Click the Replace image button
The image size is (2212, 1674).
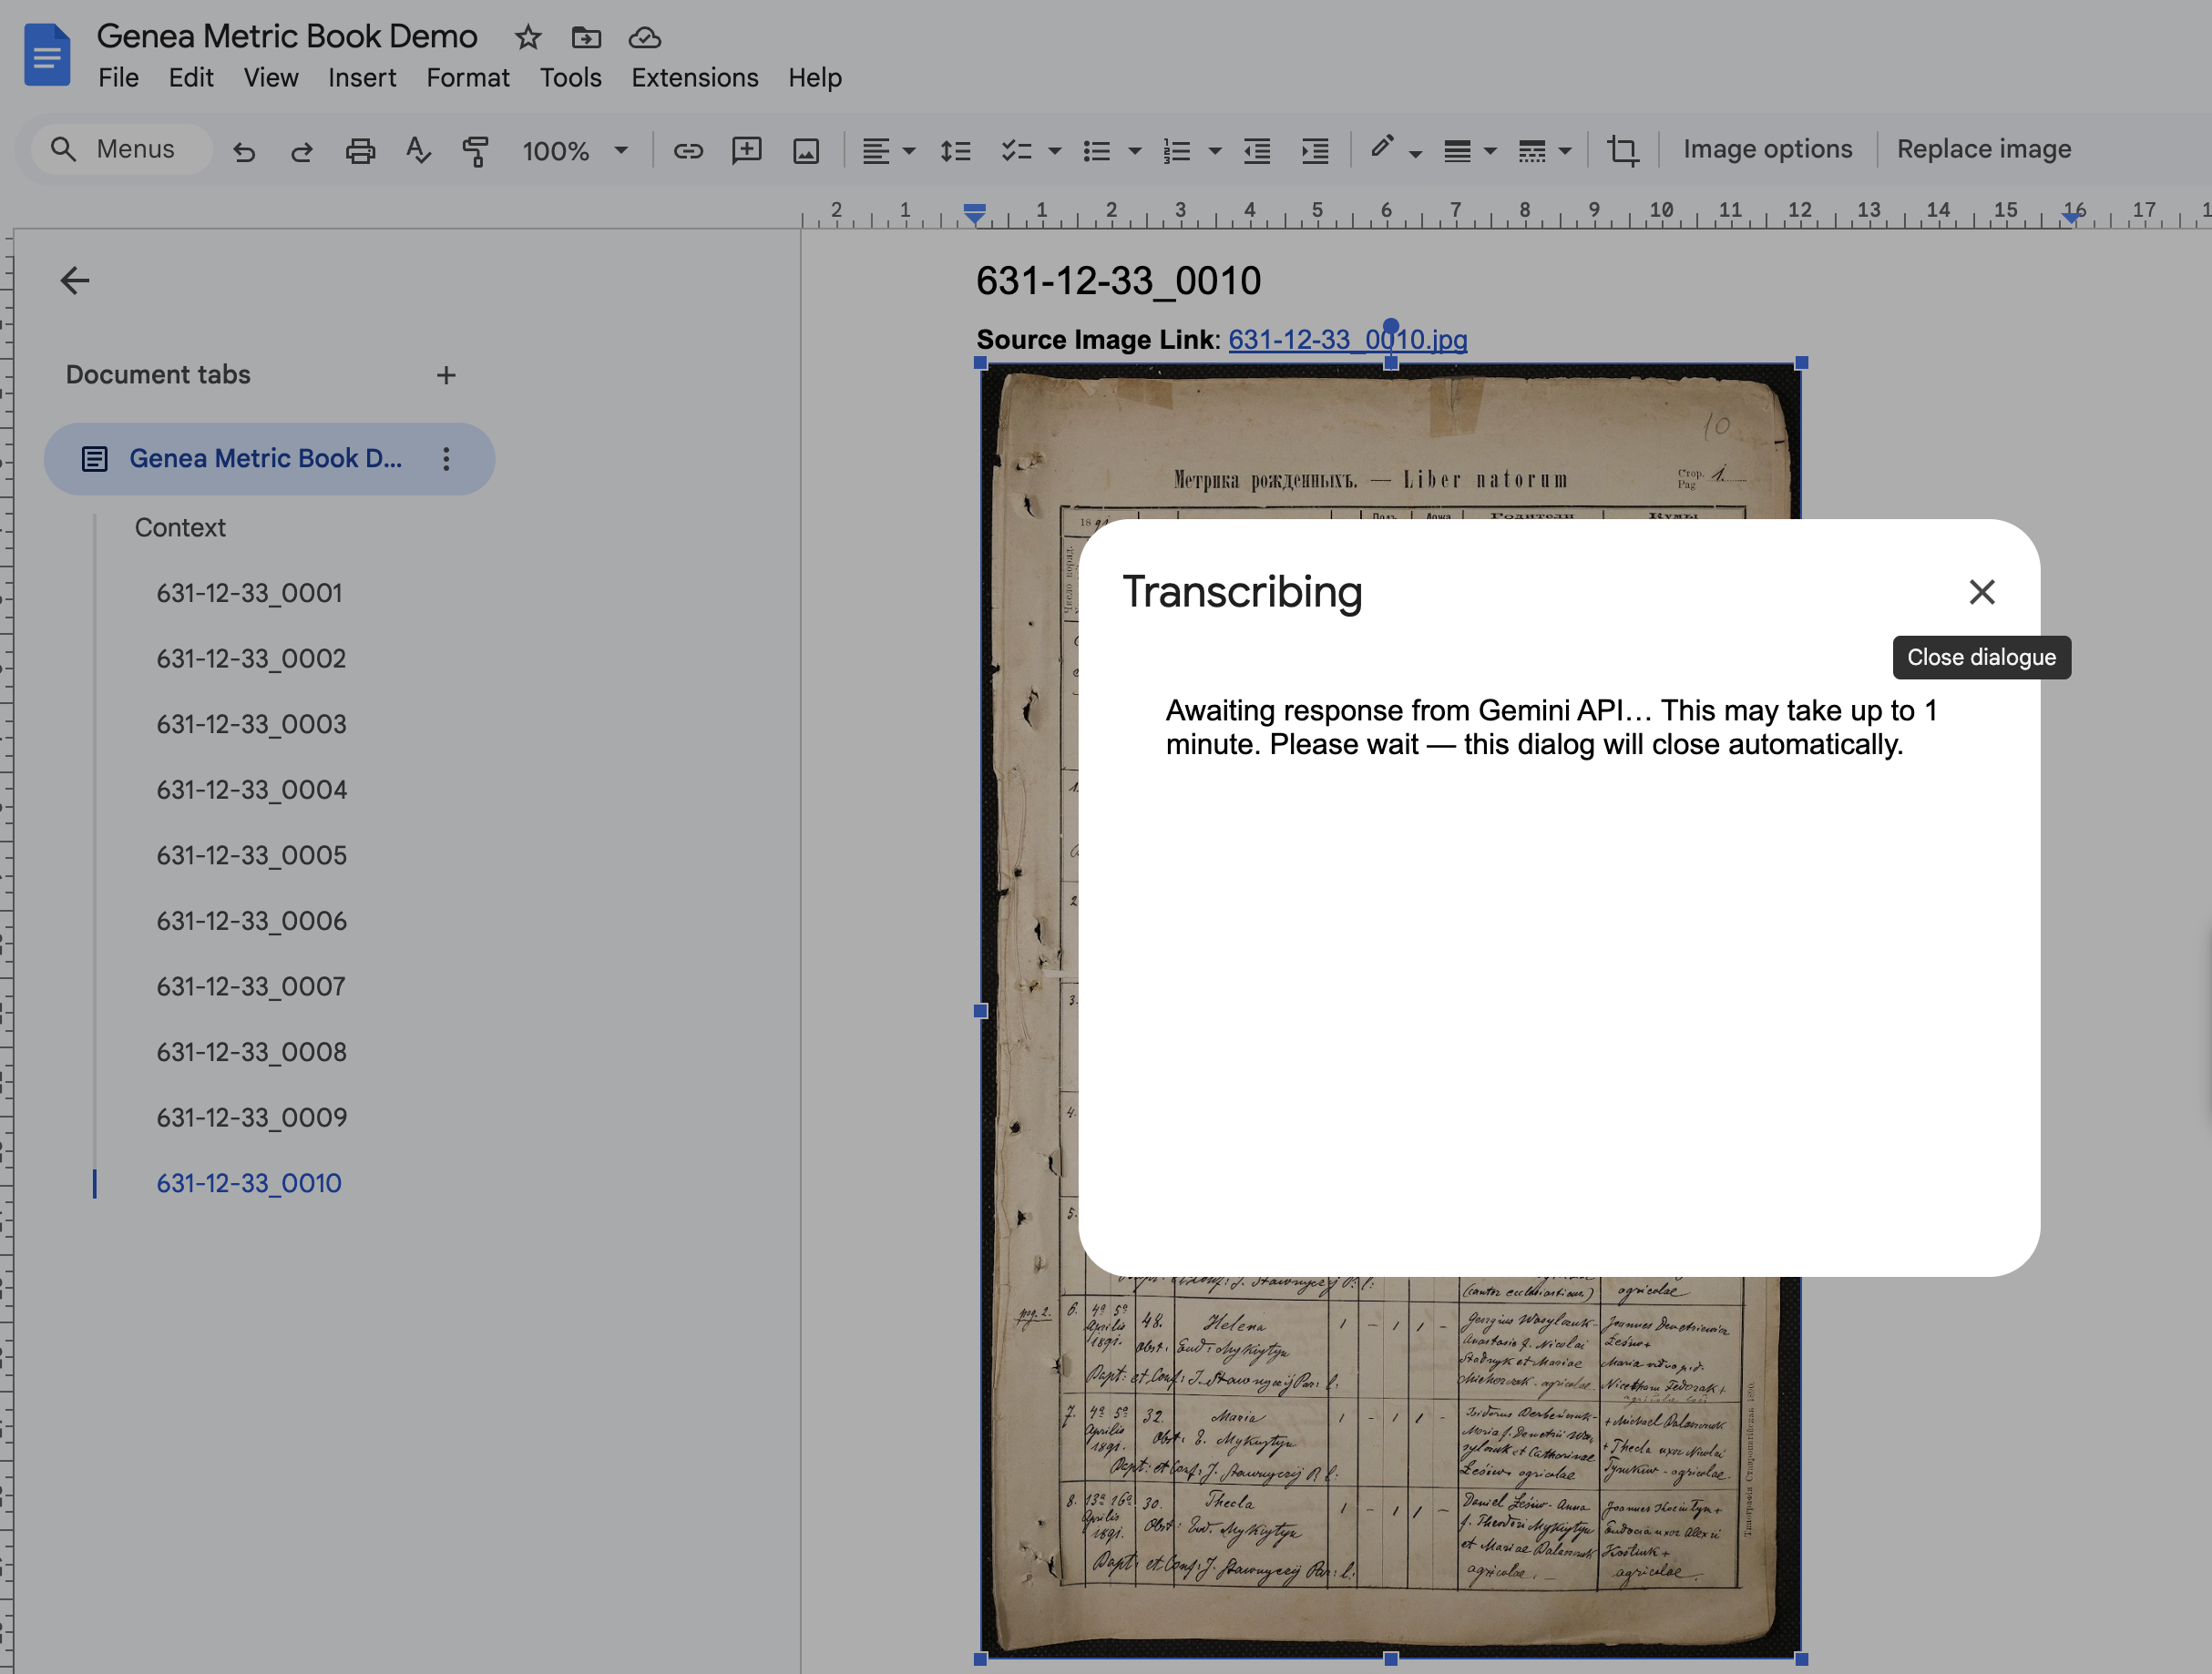[x=1984, y=148]
